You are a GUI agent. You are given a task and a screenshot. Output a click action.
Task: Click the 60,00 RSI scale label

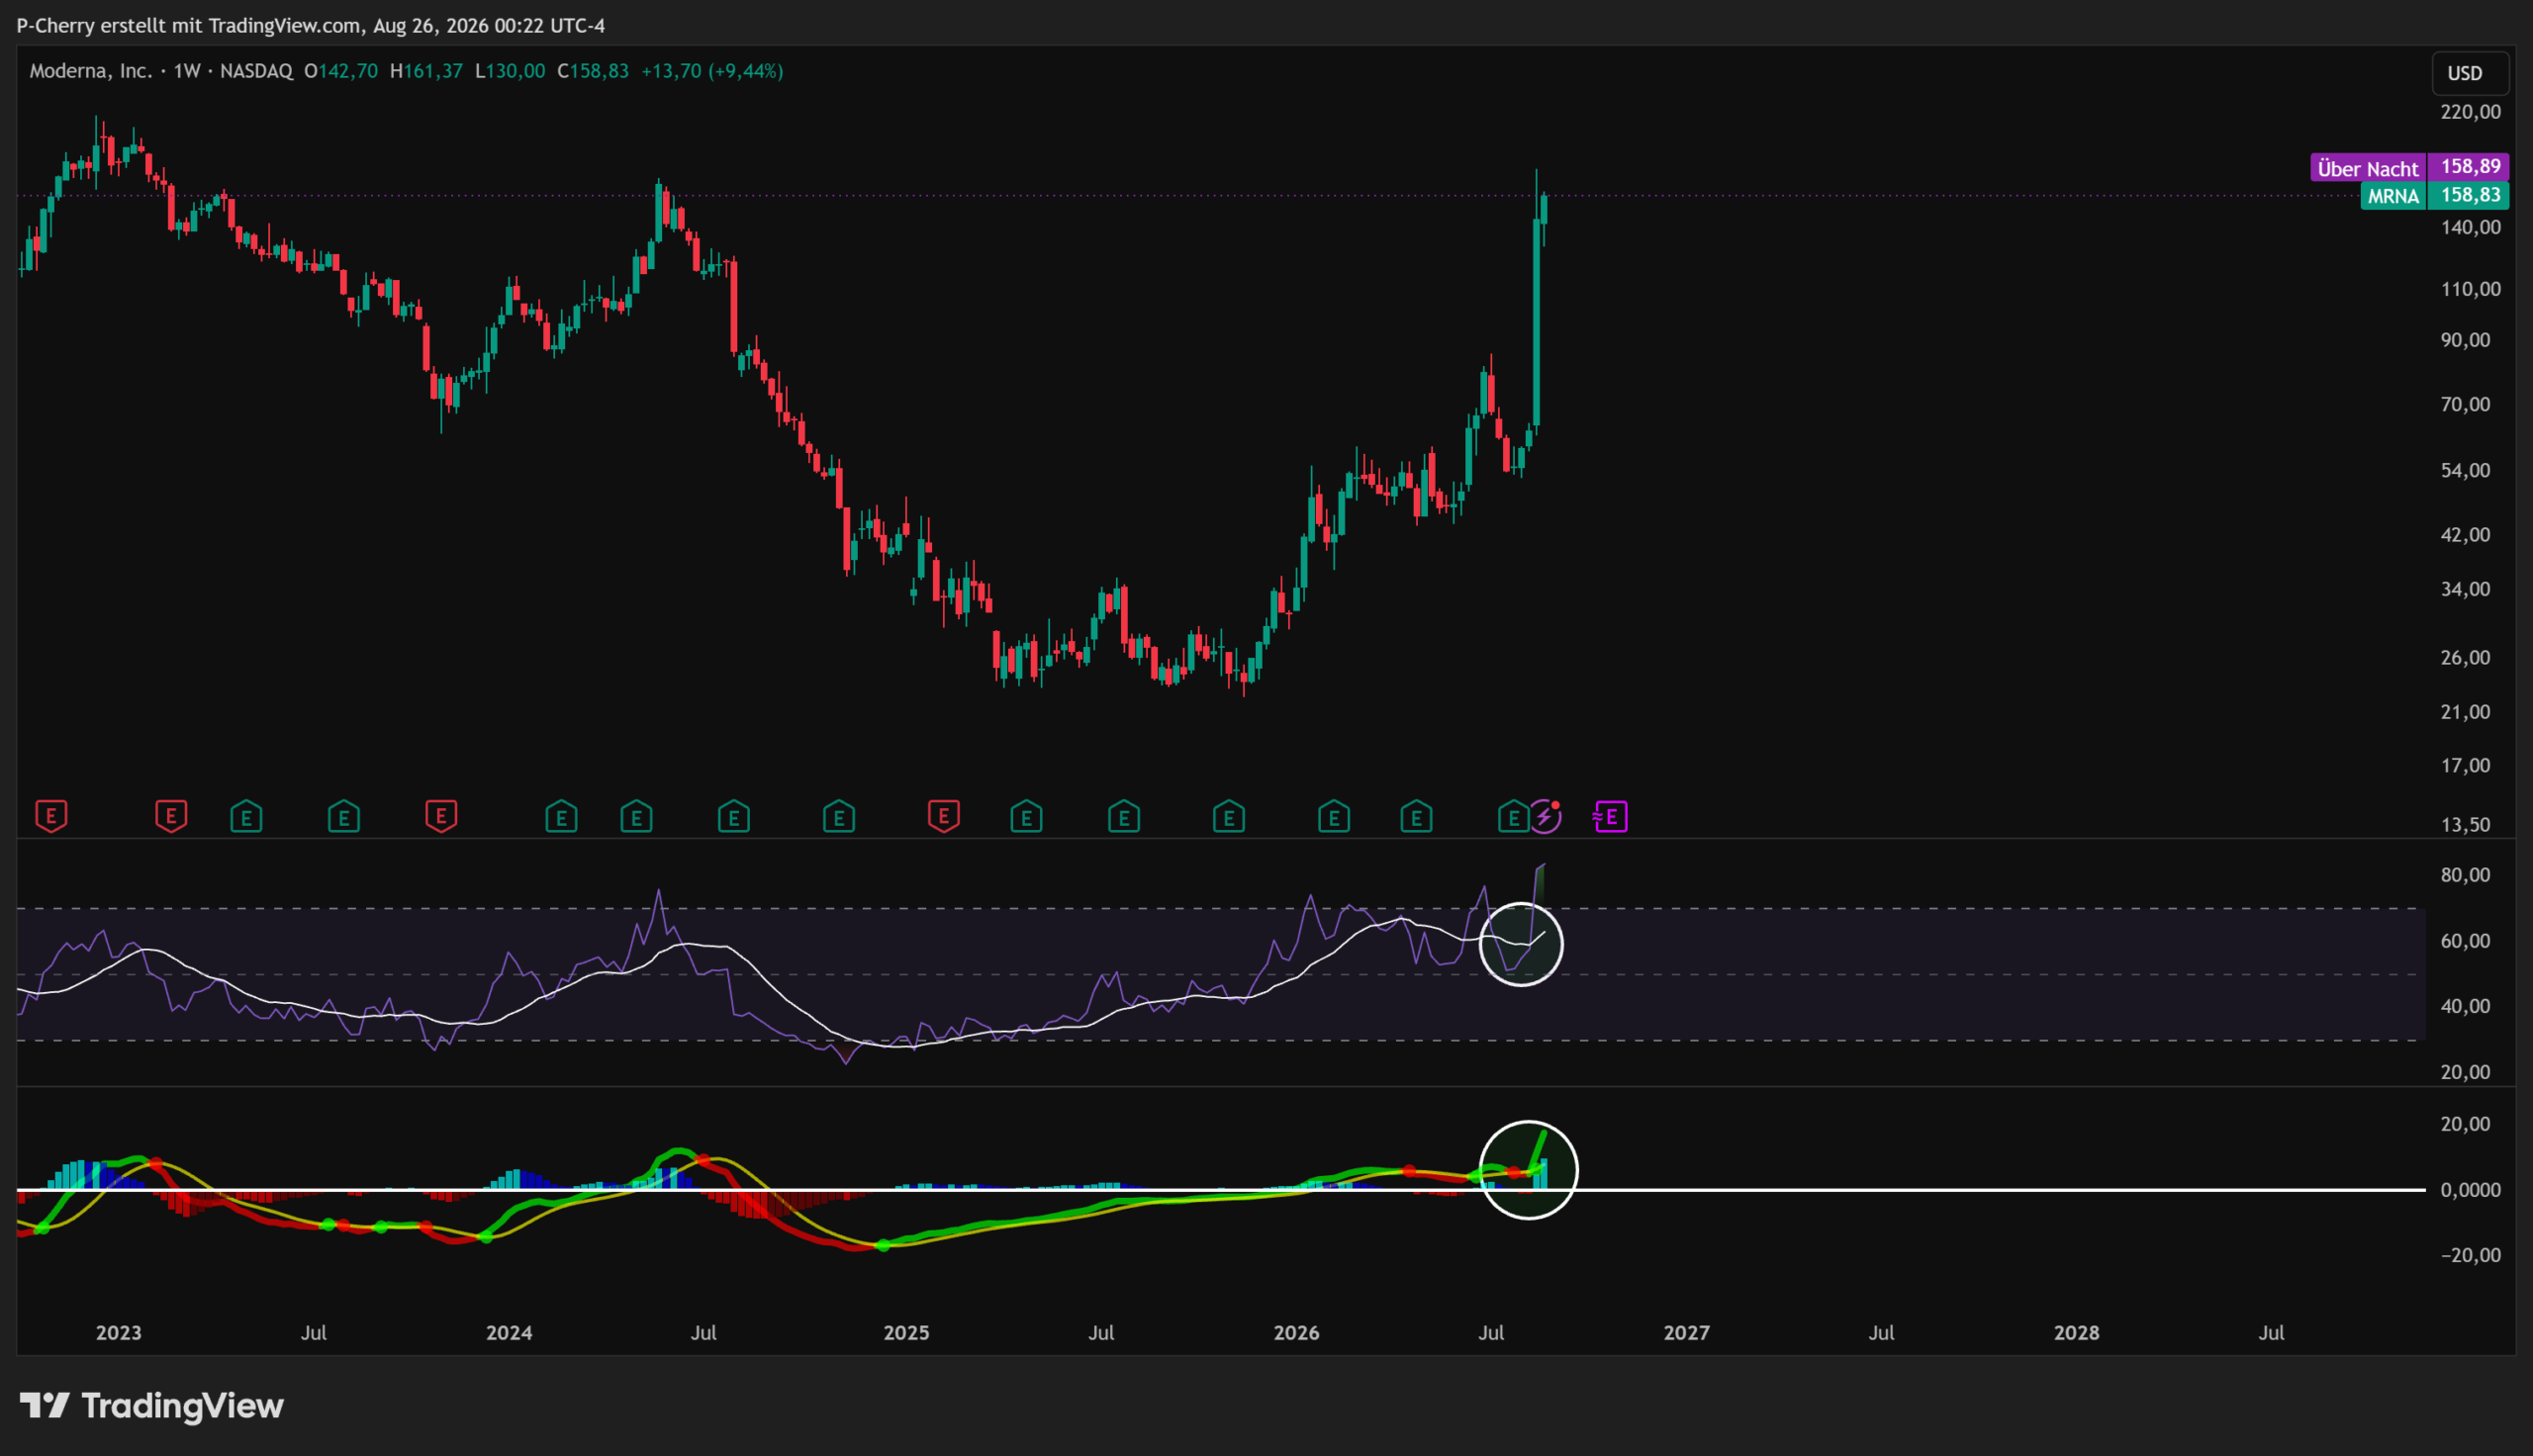(x=2465, y=941)
